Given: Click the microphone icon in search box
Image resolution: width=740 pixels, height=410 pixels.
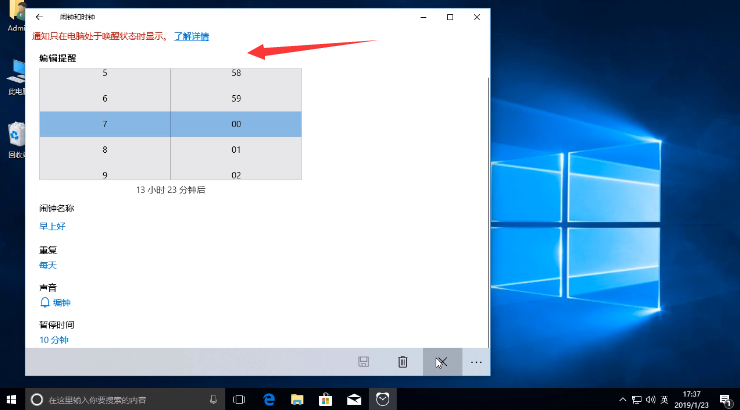Looking at the screenshot, I should [x=213, y=400].
